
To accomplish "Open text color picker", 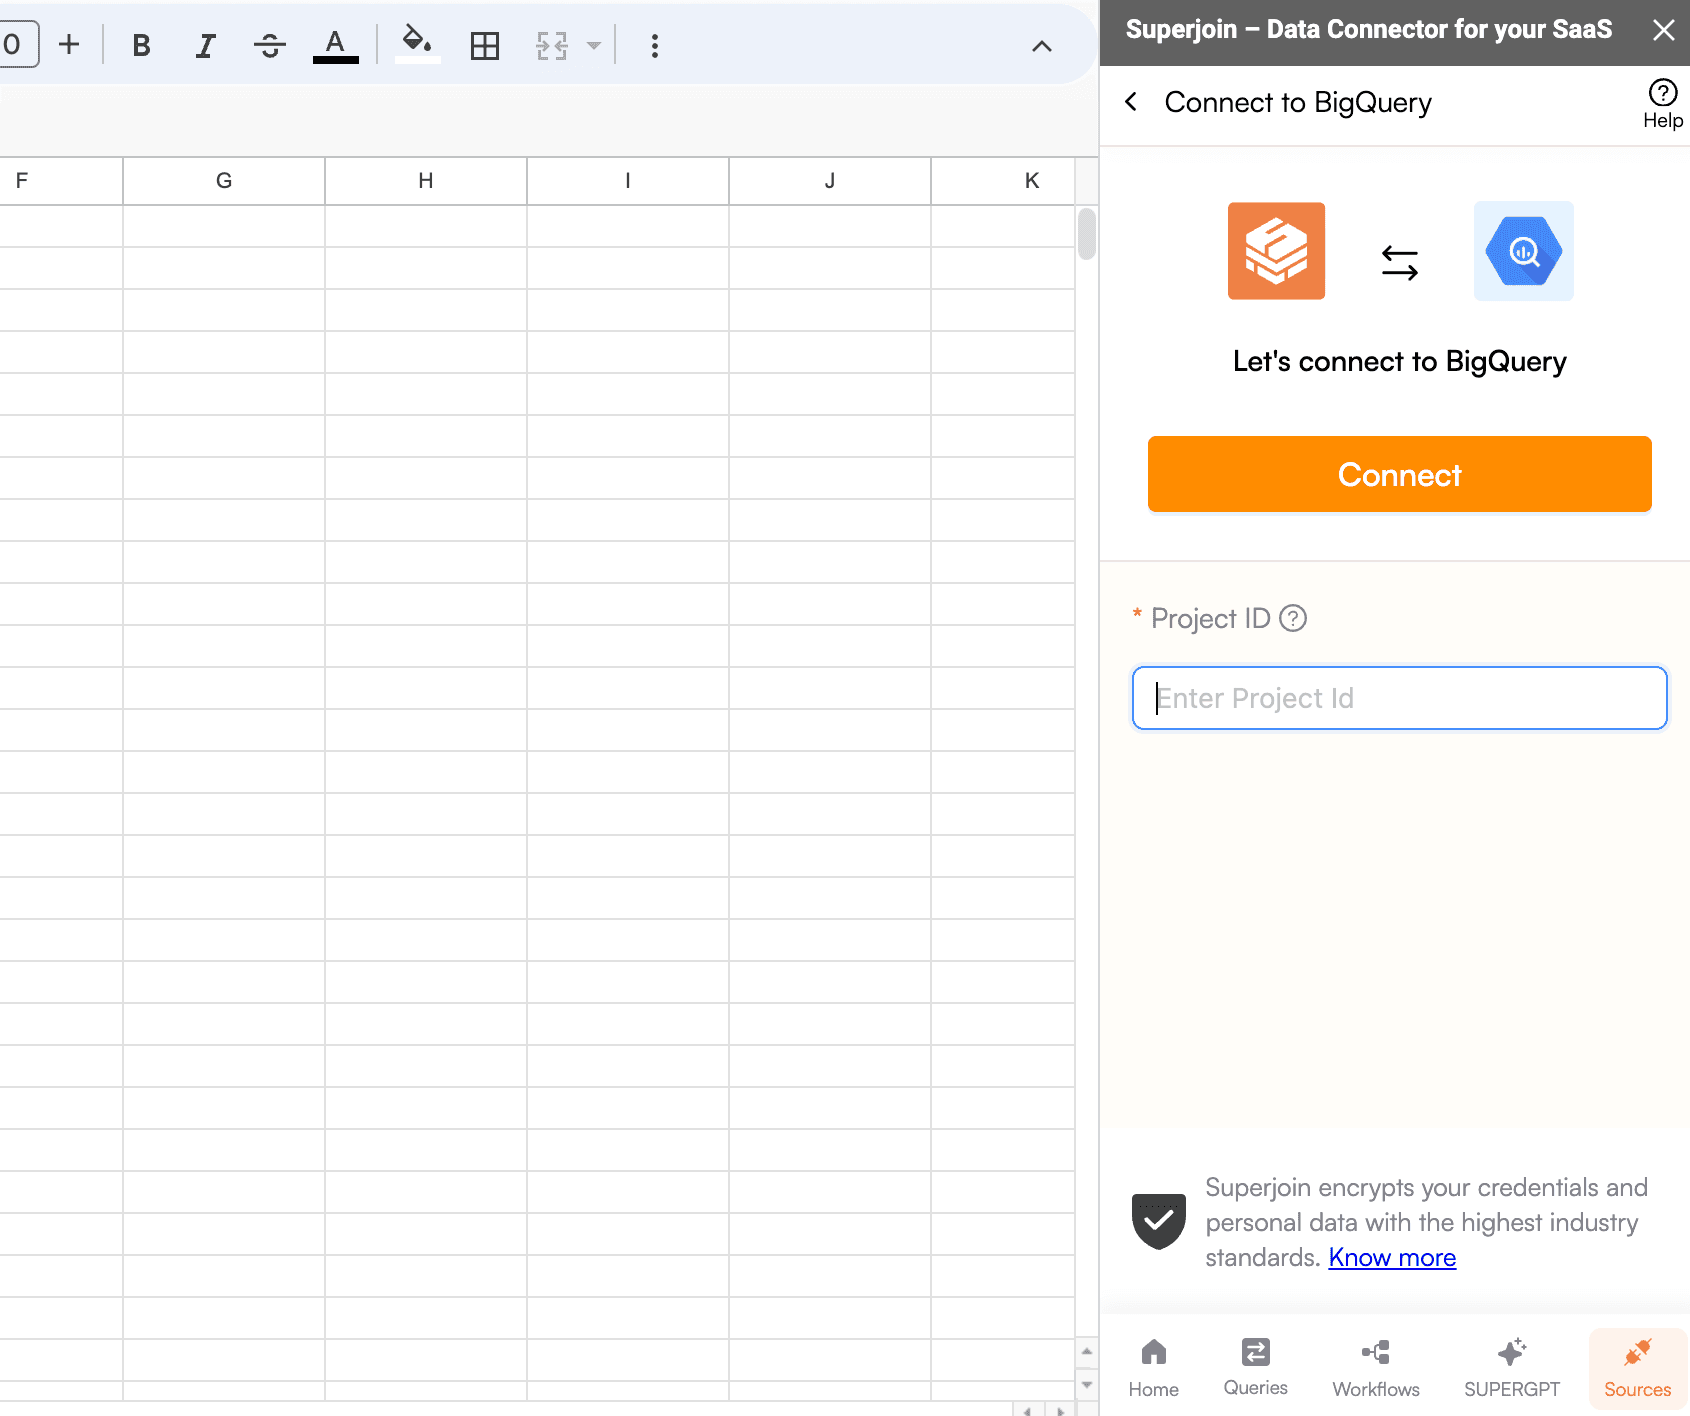I will coord(335,45).
